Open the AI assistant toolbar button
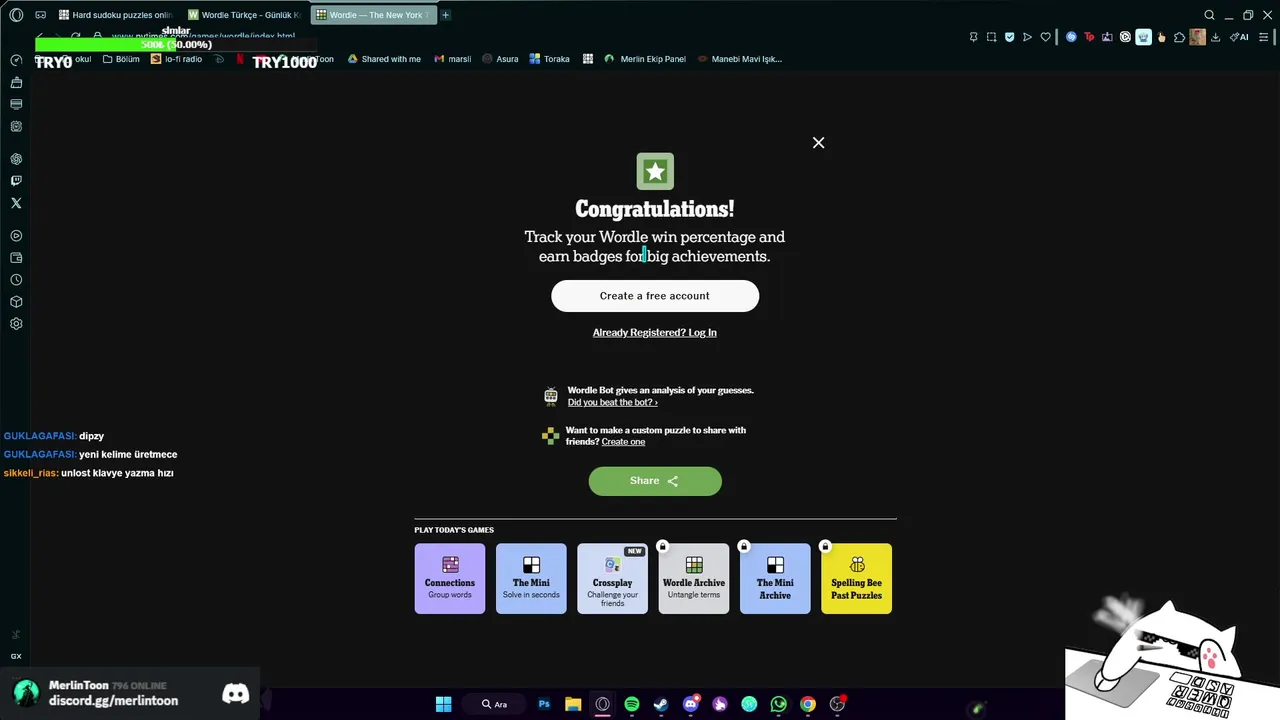Image resolution: width=1280 pixels, height=720 pixels. click(x=1240, y=37)
